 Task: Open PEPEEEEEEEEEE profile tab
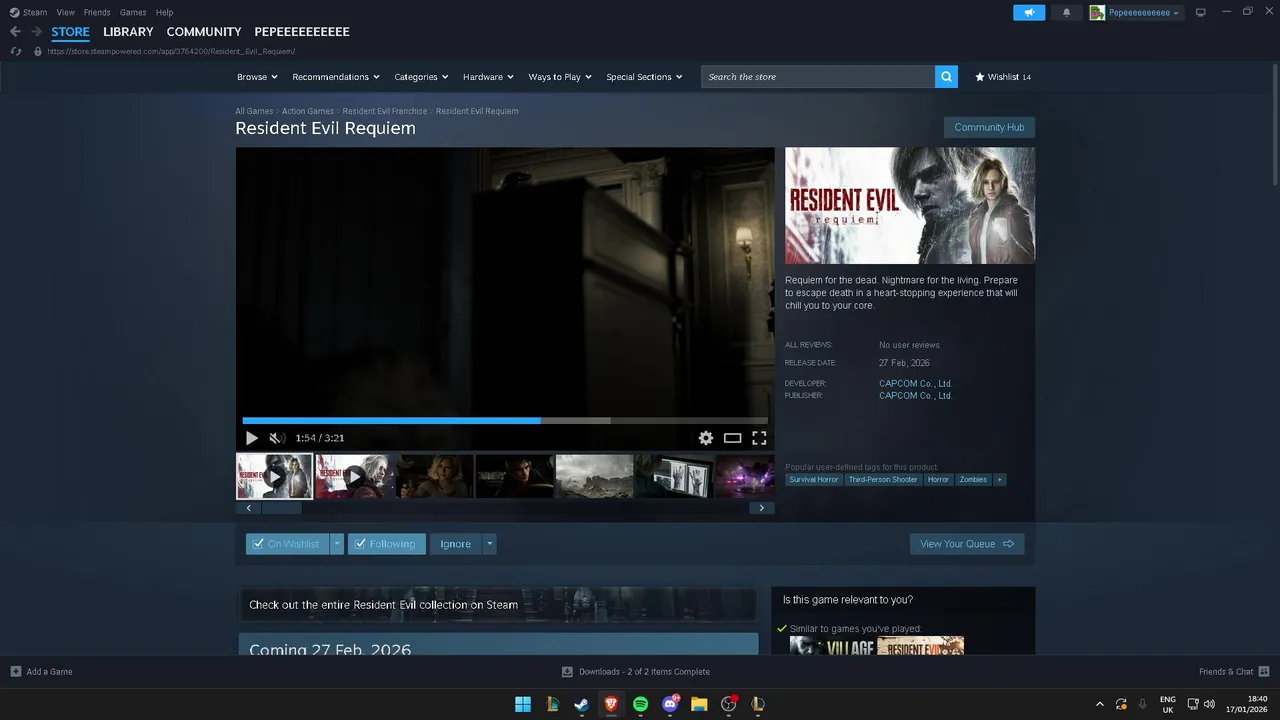point(302,32)
